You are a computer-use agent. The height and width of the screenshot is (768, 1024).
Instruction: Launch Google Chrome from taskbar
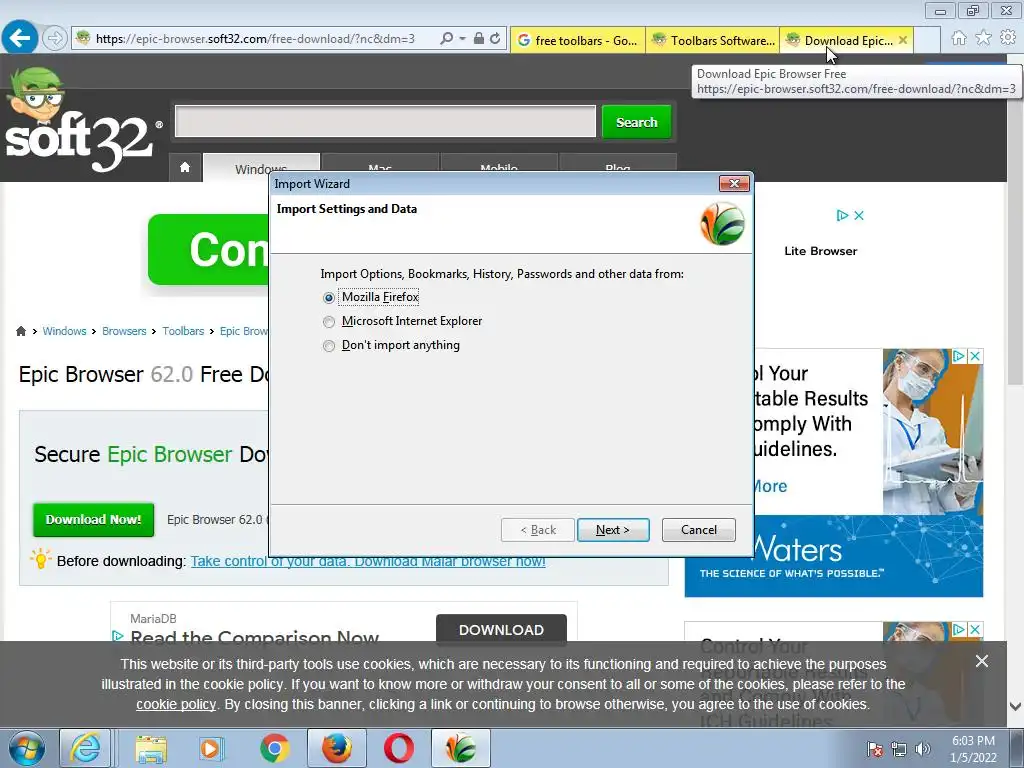tap(274, 748)
